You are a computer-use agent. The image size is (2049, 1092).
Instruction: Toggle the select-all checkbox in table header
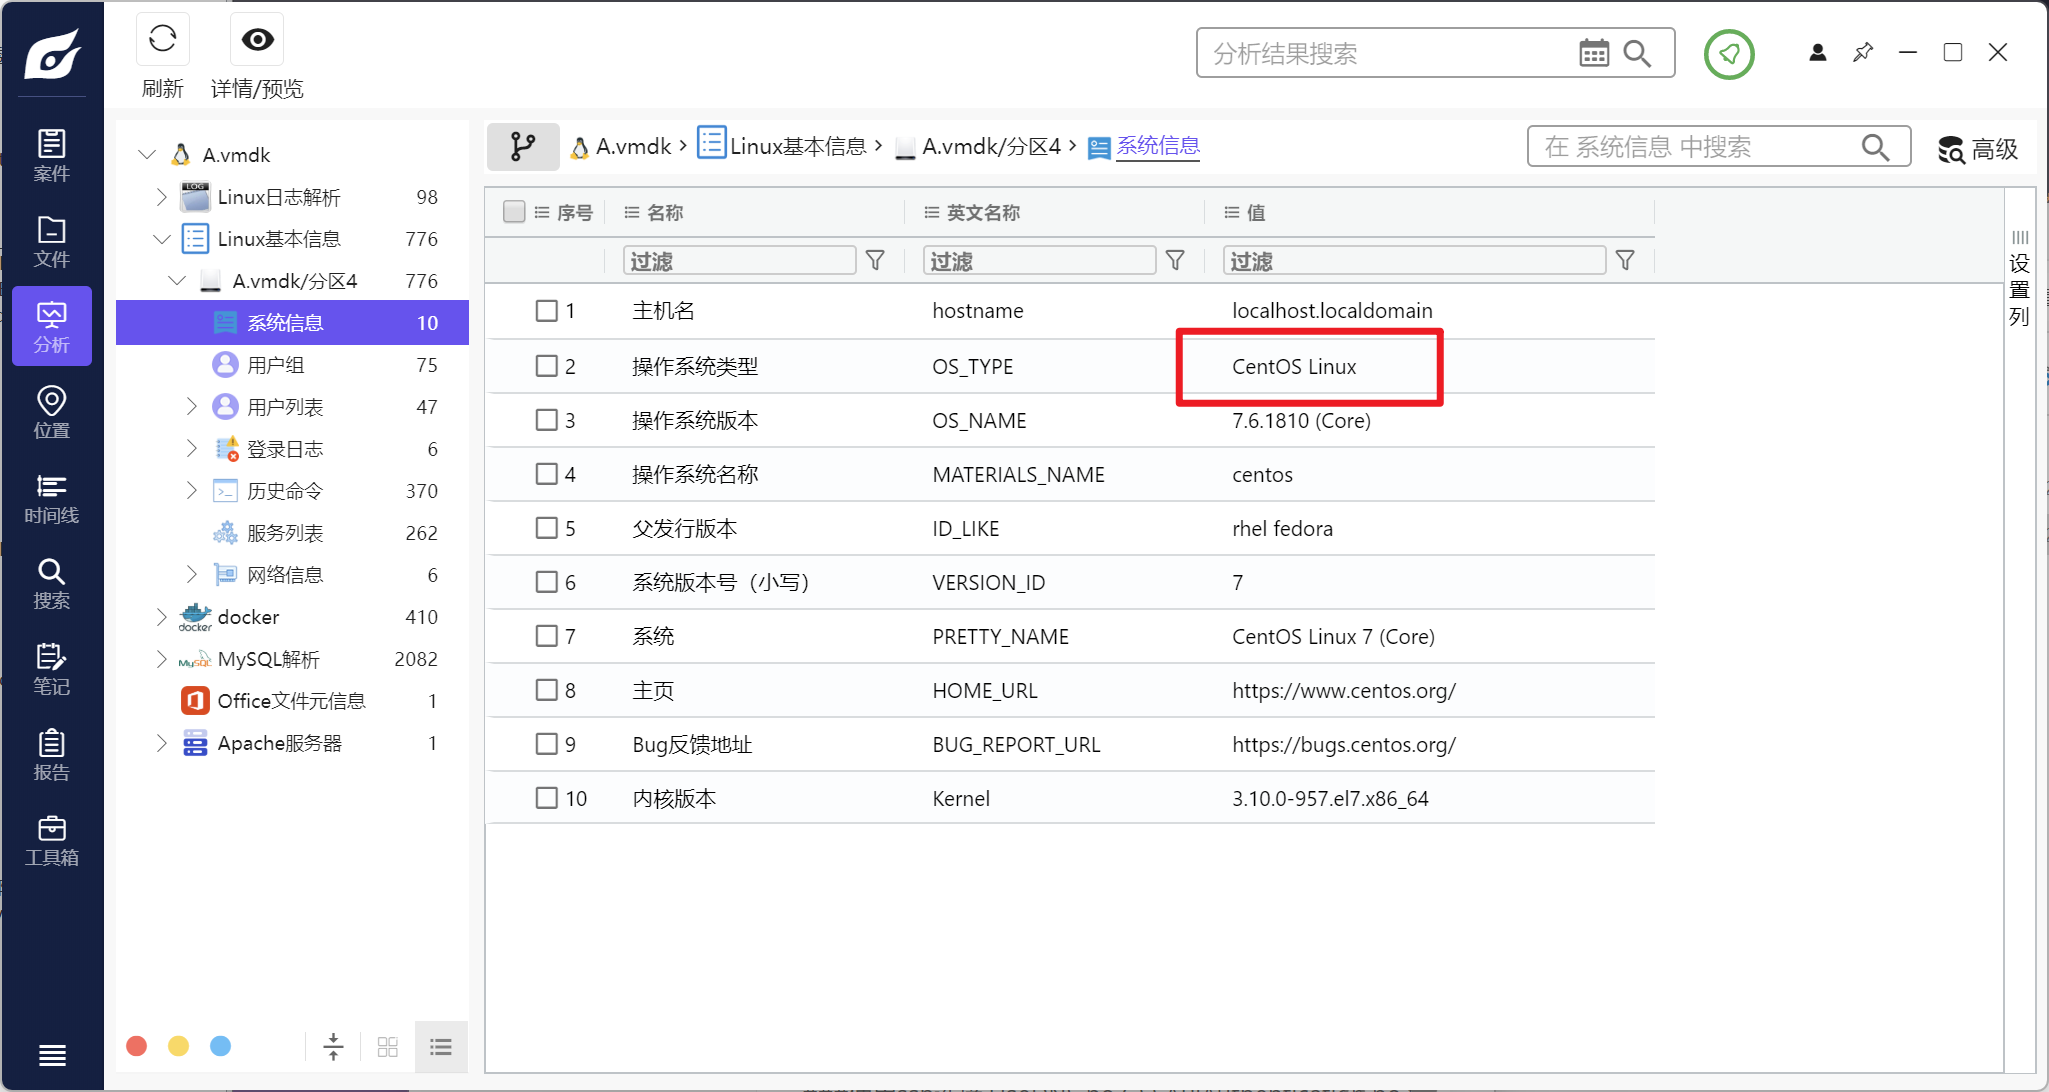pyautogui.click(x=514, y=212)
